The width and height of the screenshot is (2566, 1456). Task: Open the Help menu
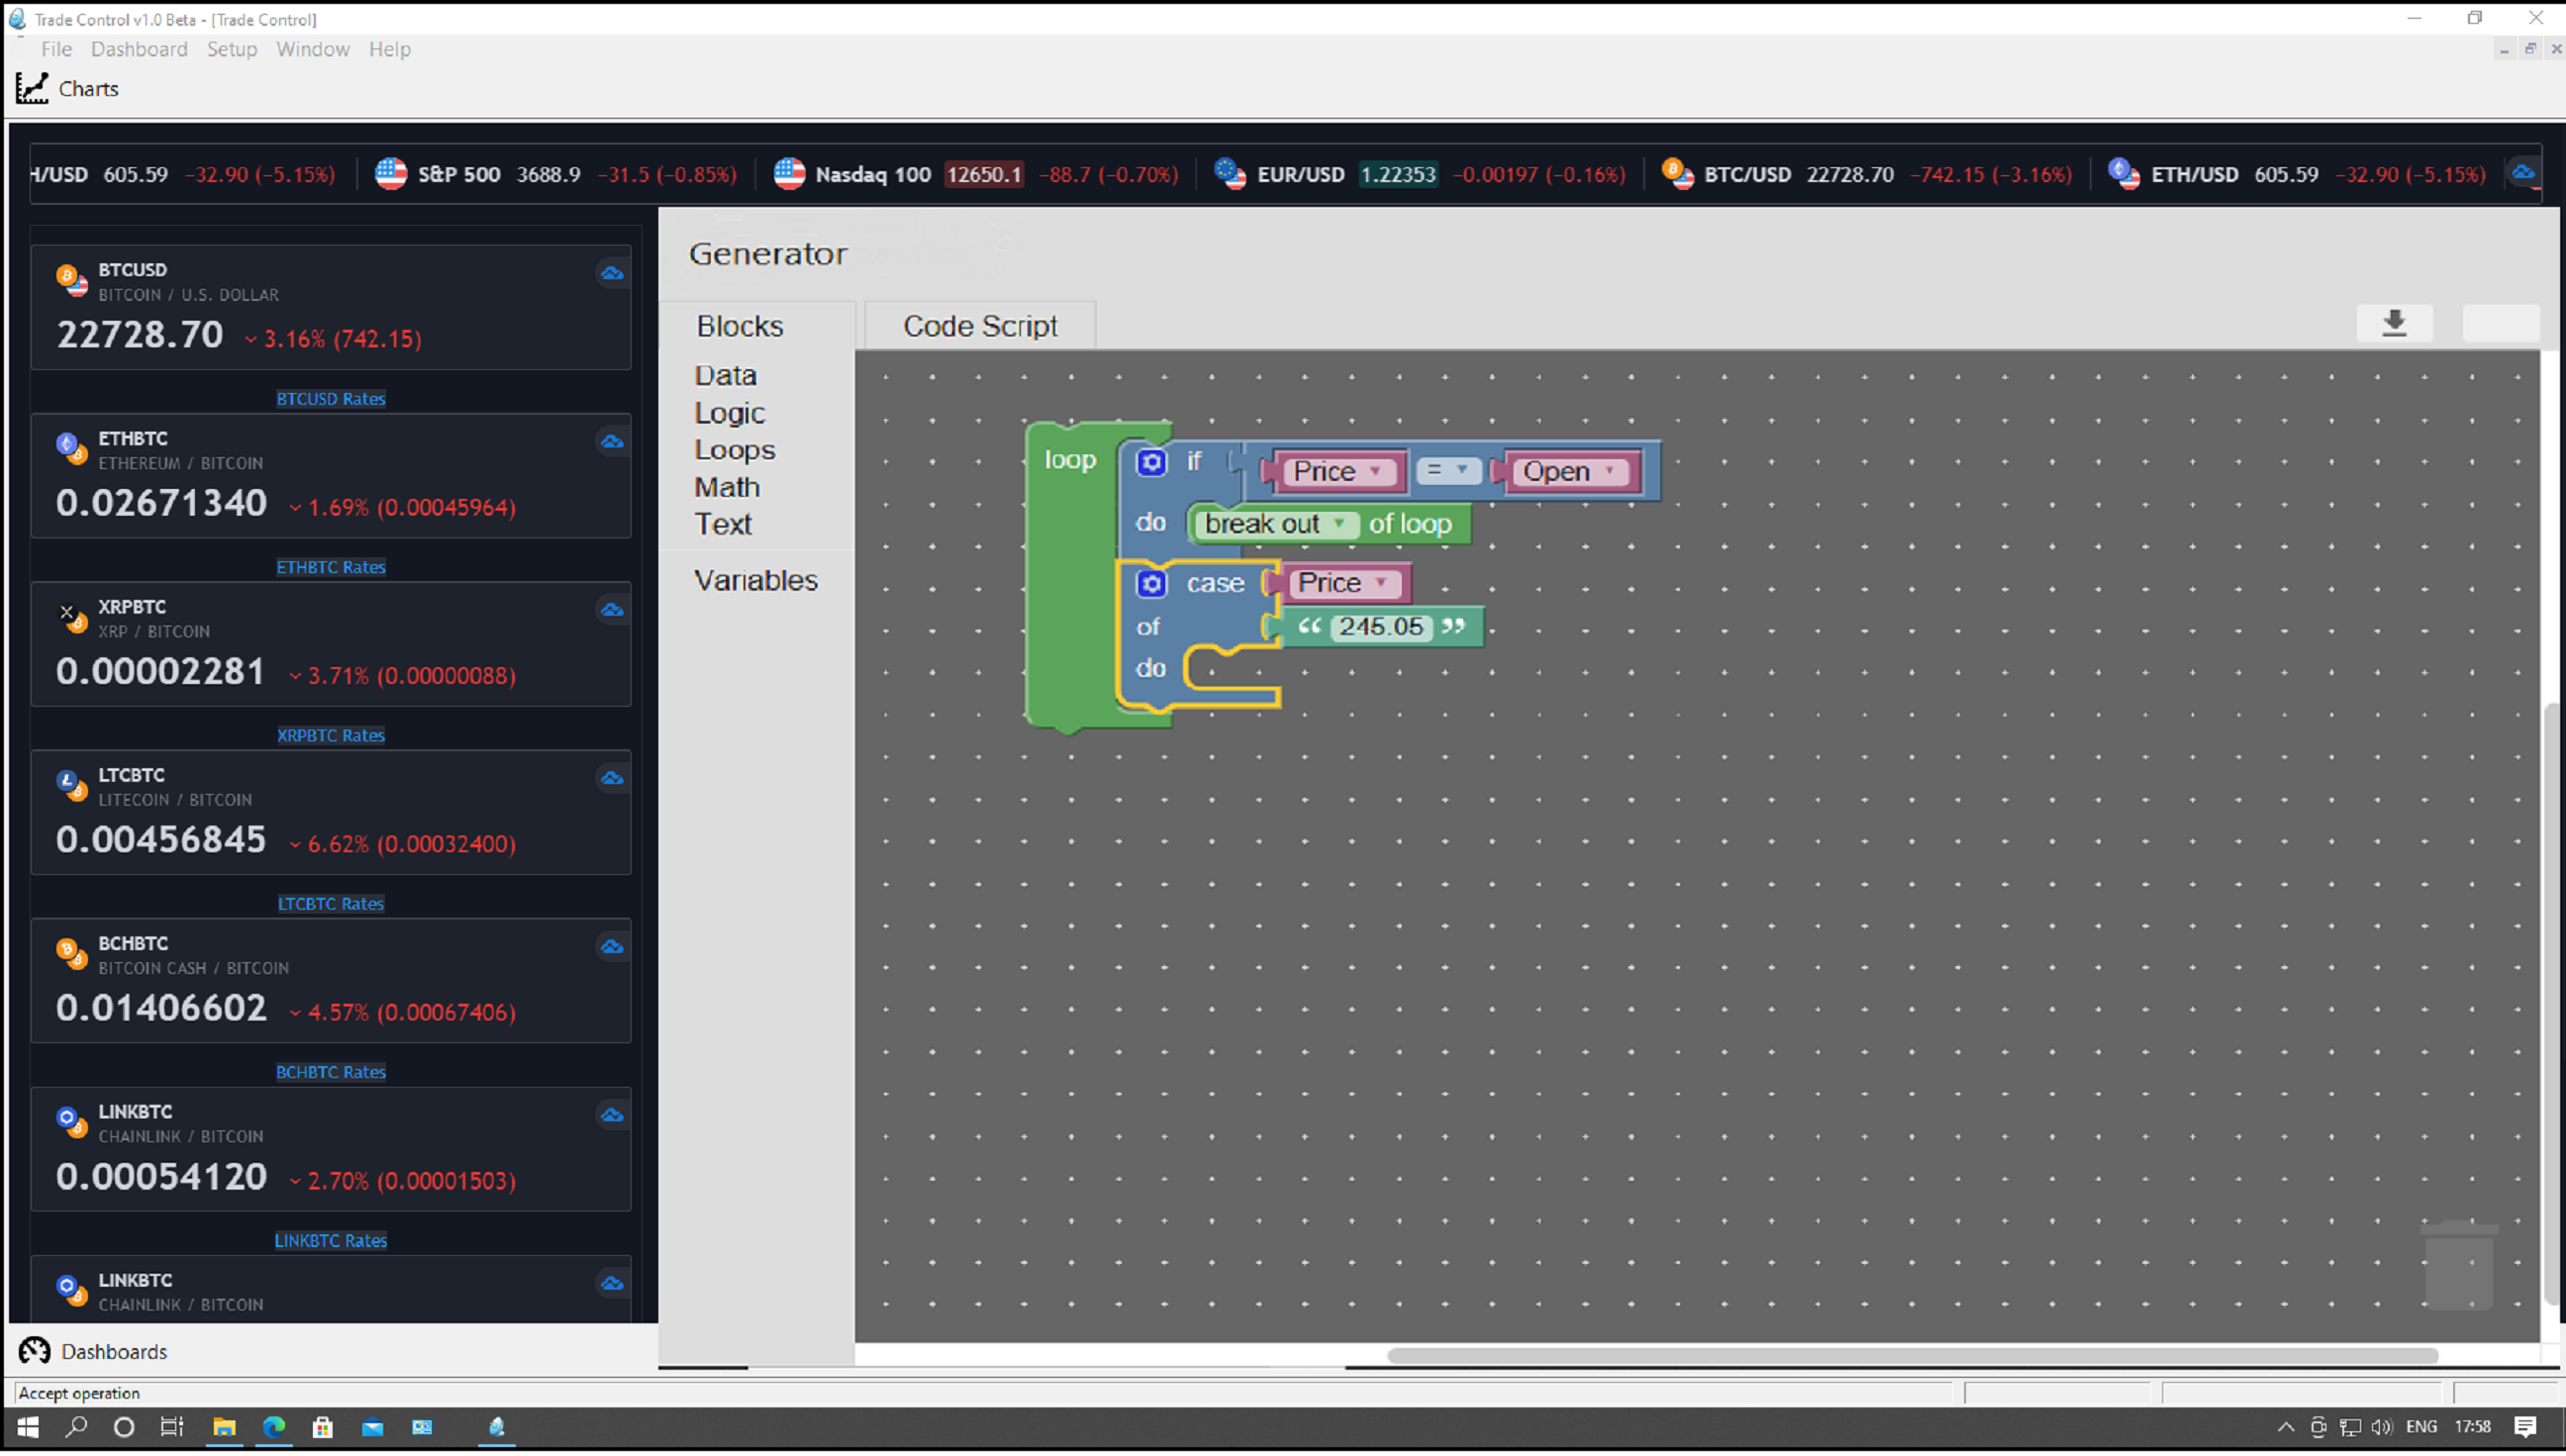389,49
